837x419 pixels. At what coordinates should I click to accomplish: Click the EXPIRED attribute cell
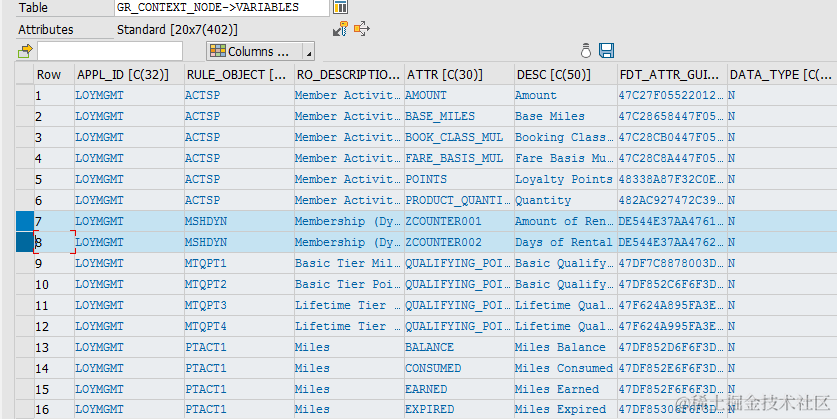click(459, 409)
